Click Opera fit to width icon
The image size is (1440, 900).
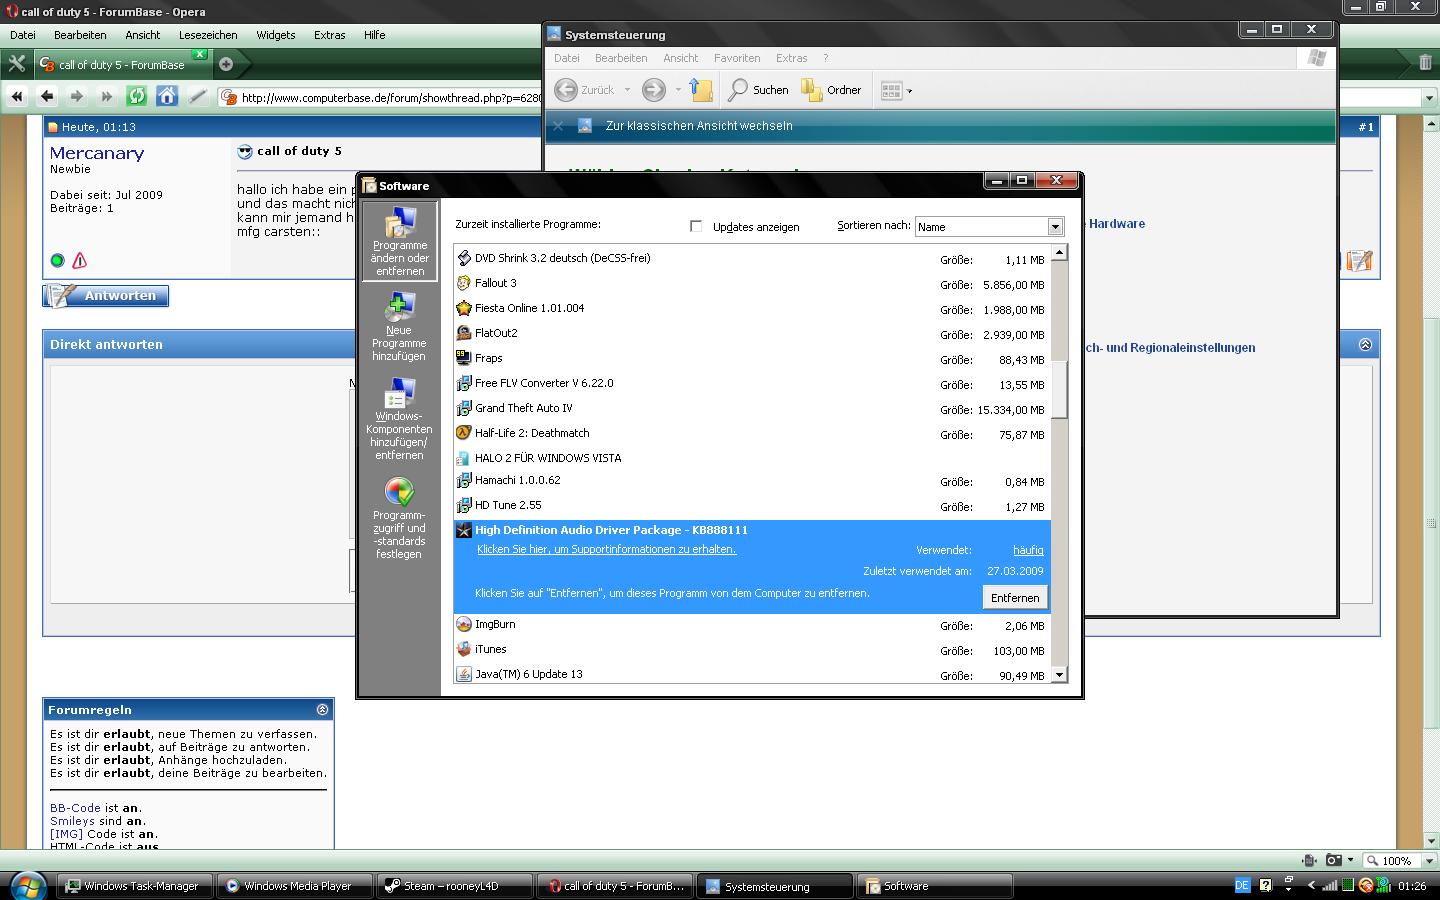[x=1310, y=860]
